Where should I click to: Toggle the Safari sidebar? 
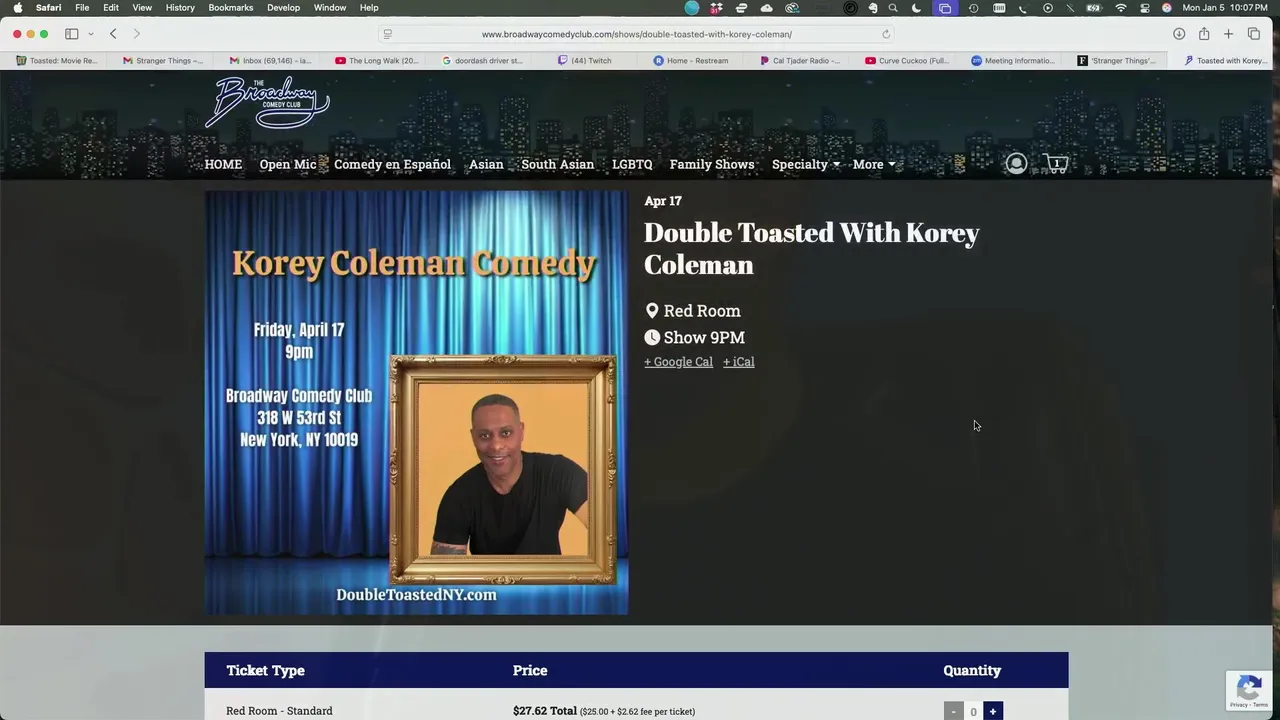coord(72,34)
